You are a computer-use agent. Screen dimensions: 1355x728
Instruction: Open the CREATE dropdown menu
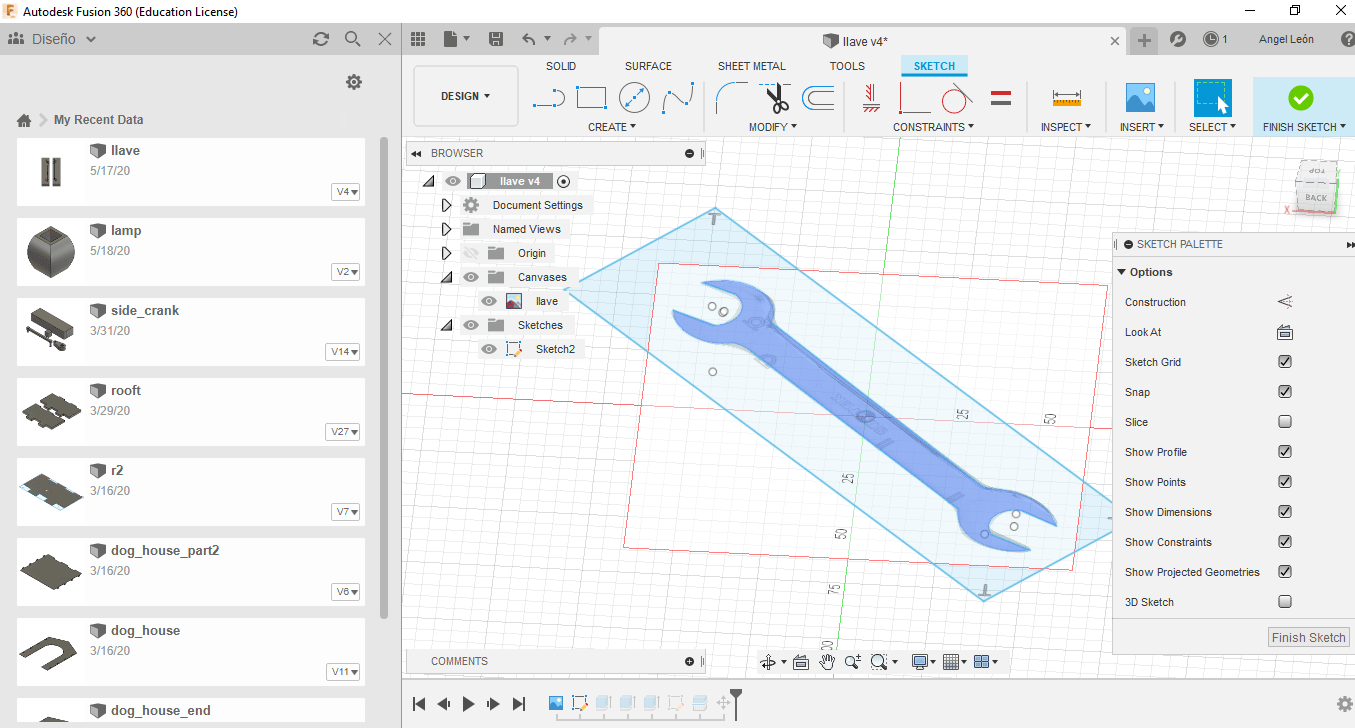pyautogui.click(x=612, y=127)
